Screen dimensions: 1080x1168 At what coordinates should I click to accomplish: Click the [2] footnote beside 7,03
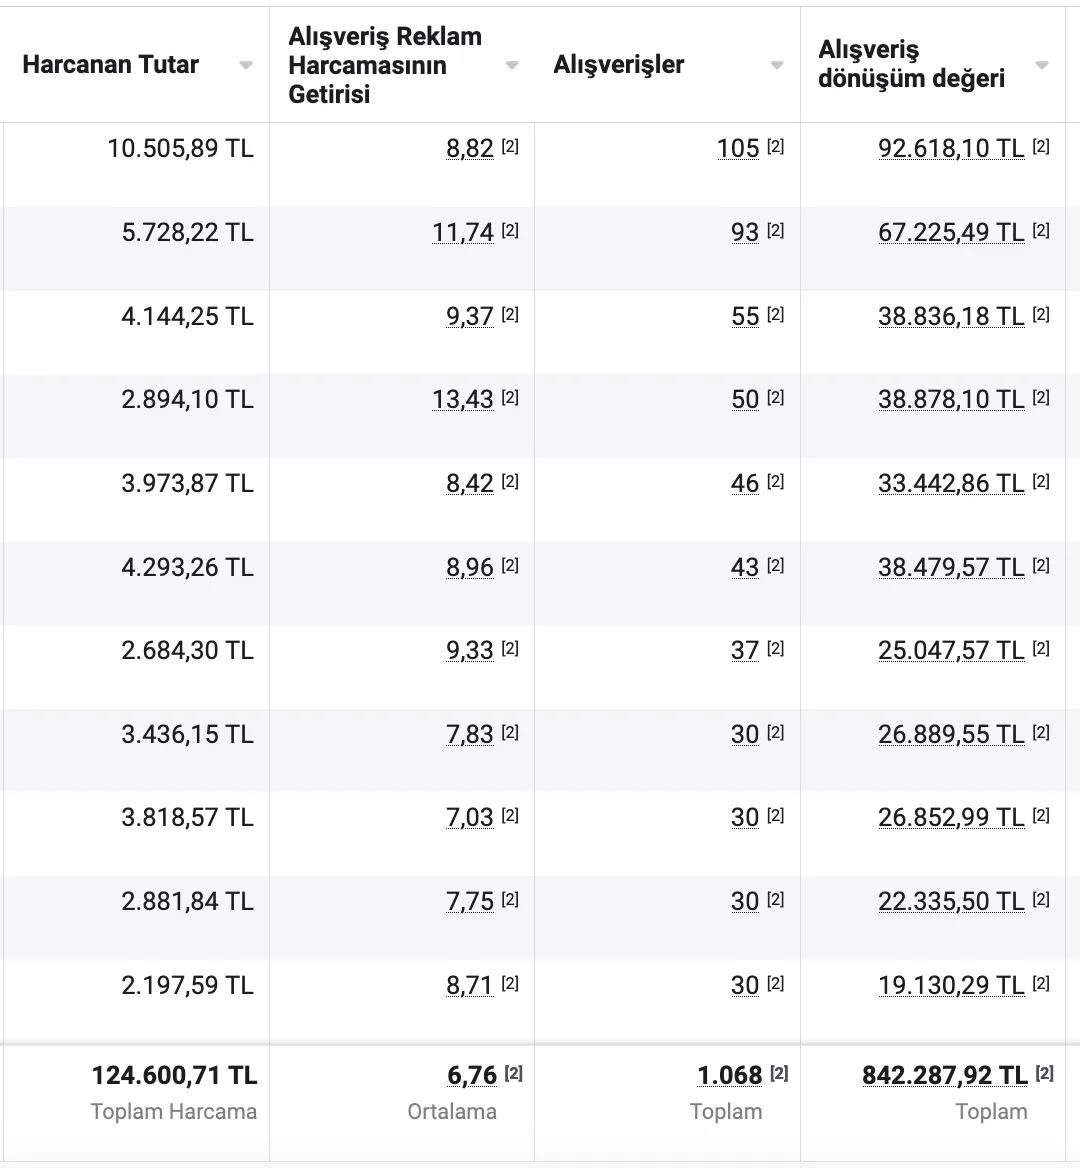[x=510, y=816]
